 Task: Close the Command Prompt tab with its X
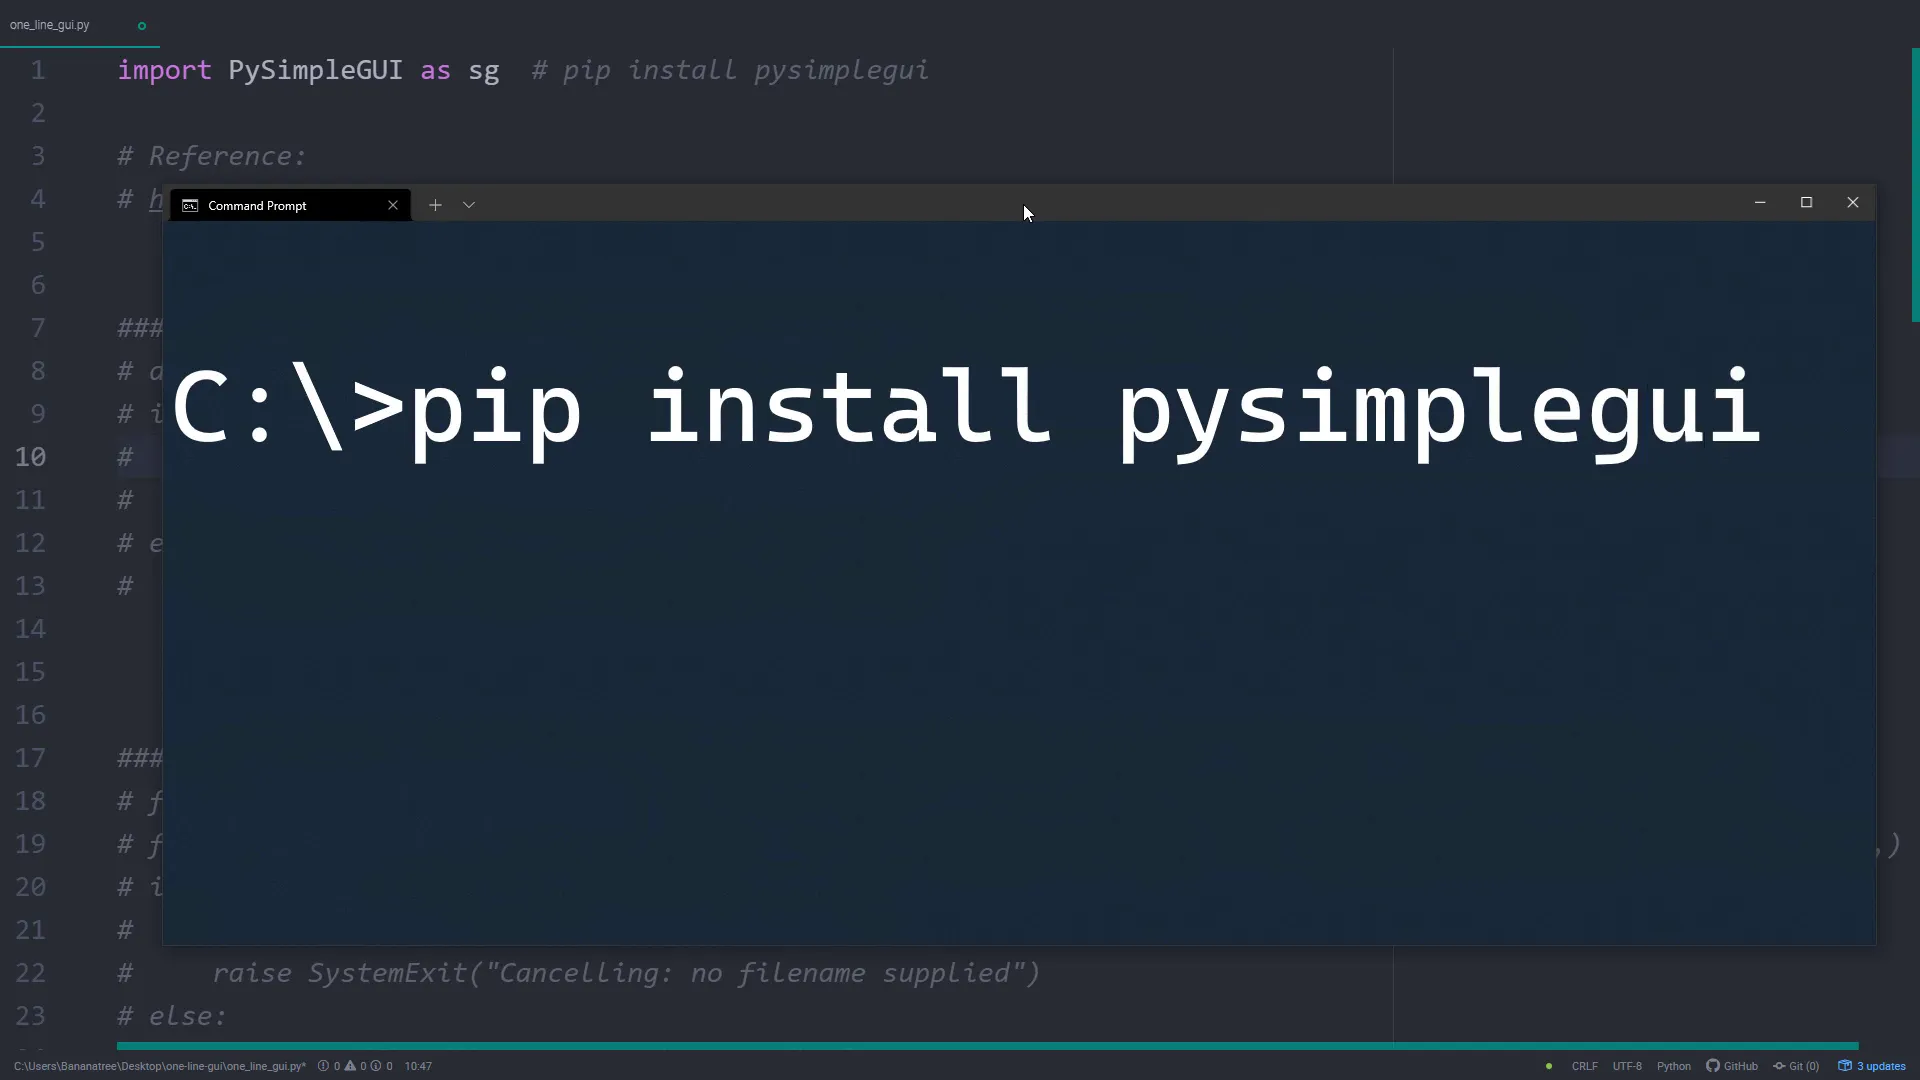coord(392,205)
